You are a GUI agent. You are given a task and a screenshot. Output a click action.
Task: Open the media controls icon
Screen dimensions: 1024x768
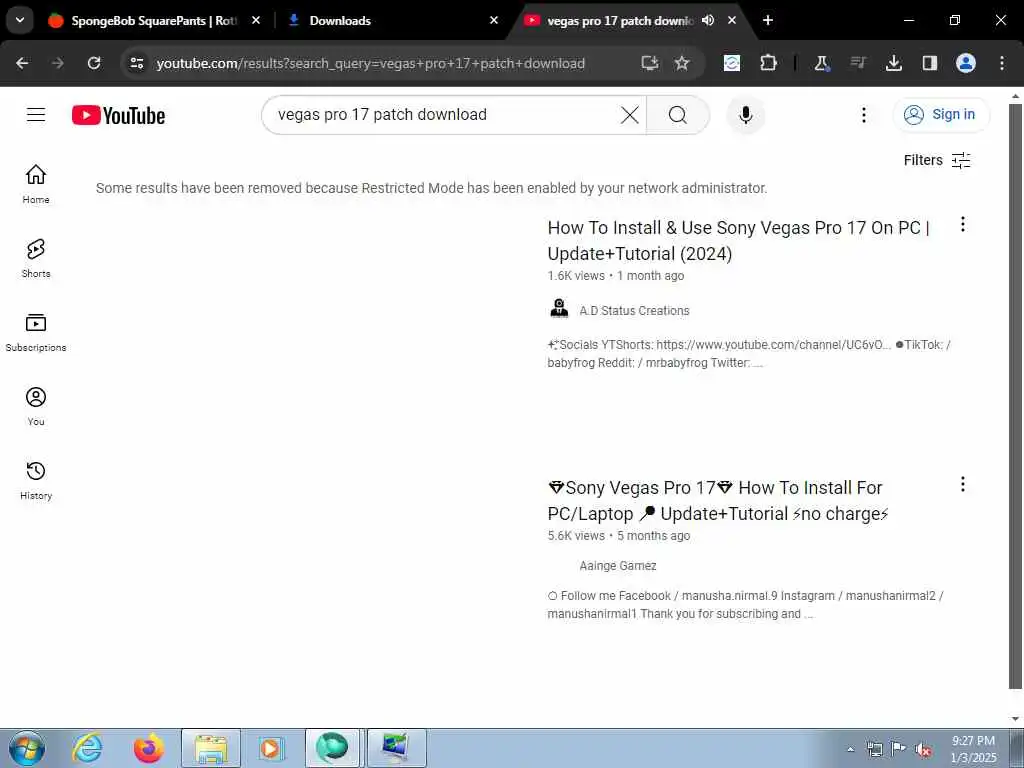point(858,63)
